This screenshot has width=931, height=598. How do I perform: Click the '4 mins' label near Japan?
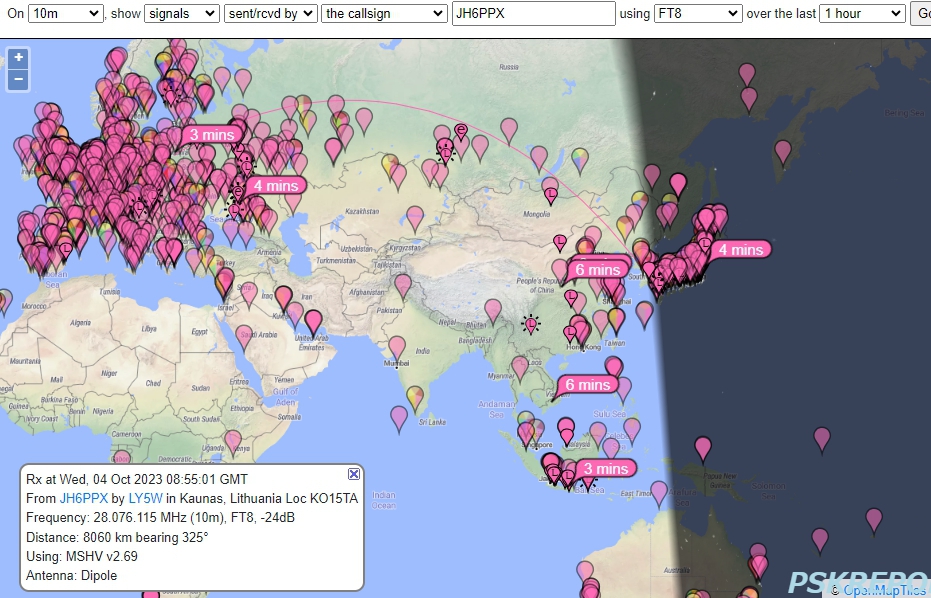740,249
